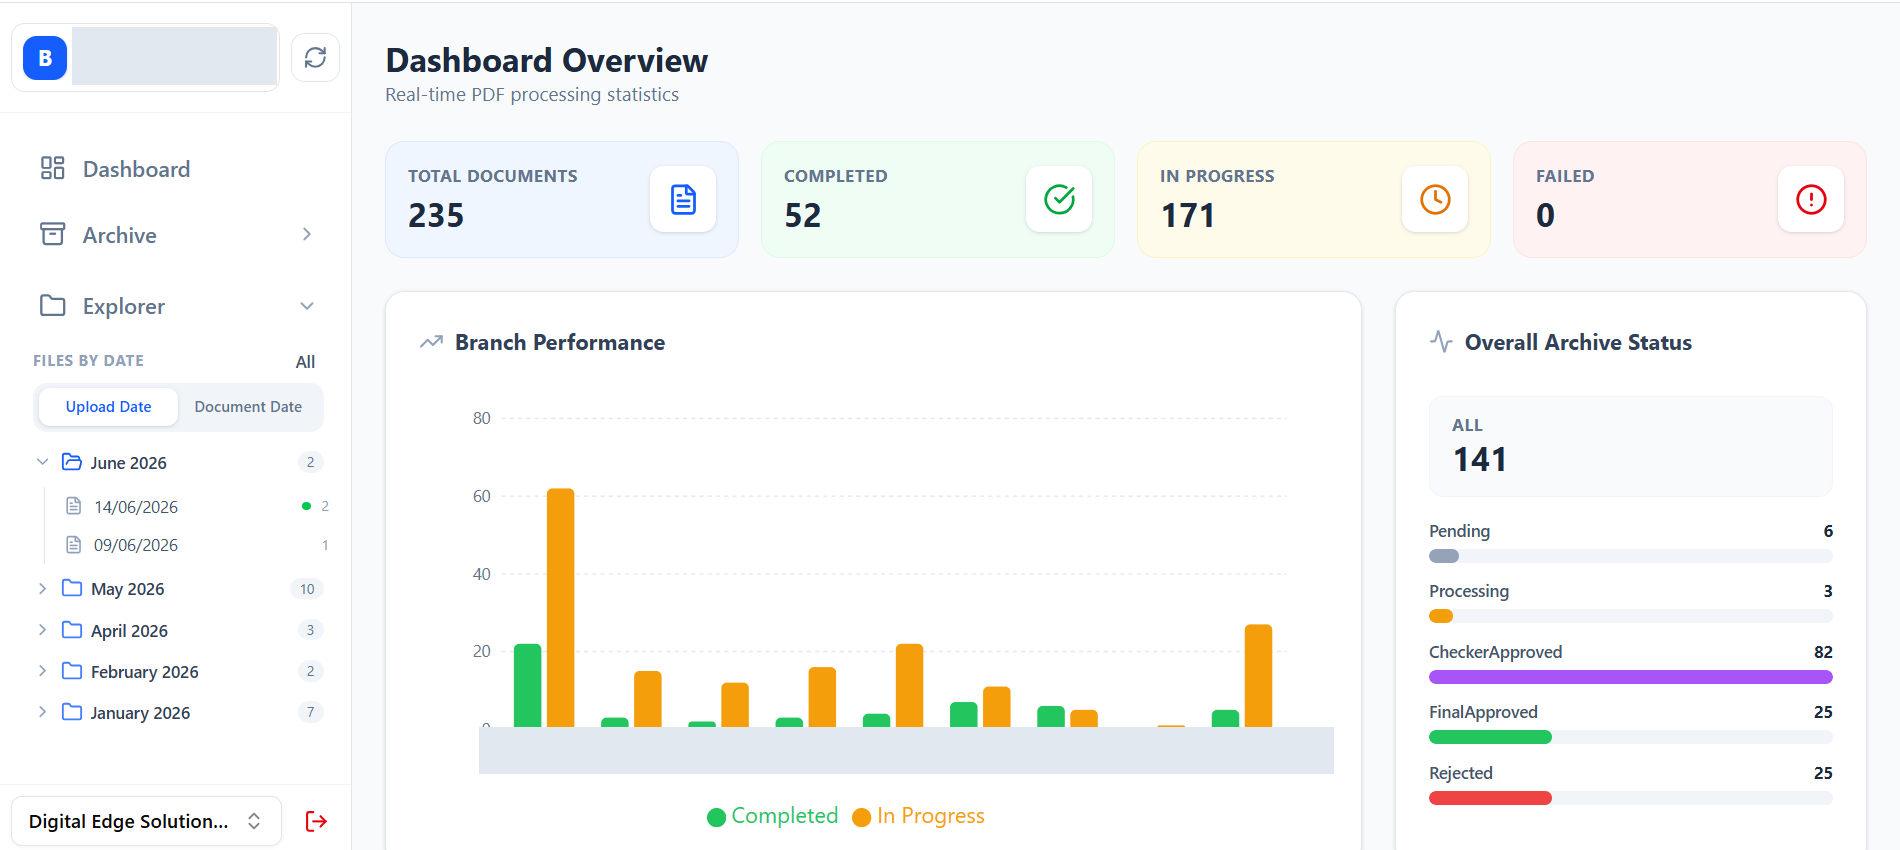Expand the Archive menu chevron

(x=307, y=234)
